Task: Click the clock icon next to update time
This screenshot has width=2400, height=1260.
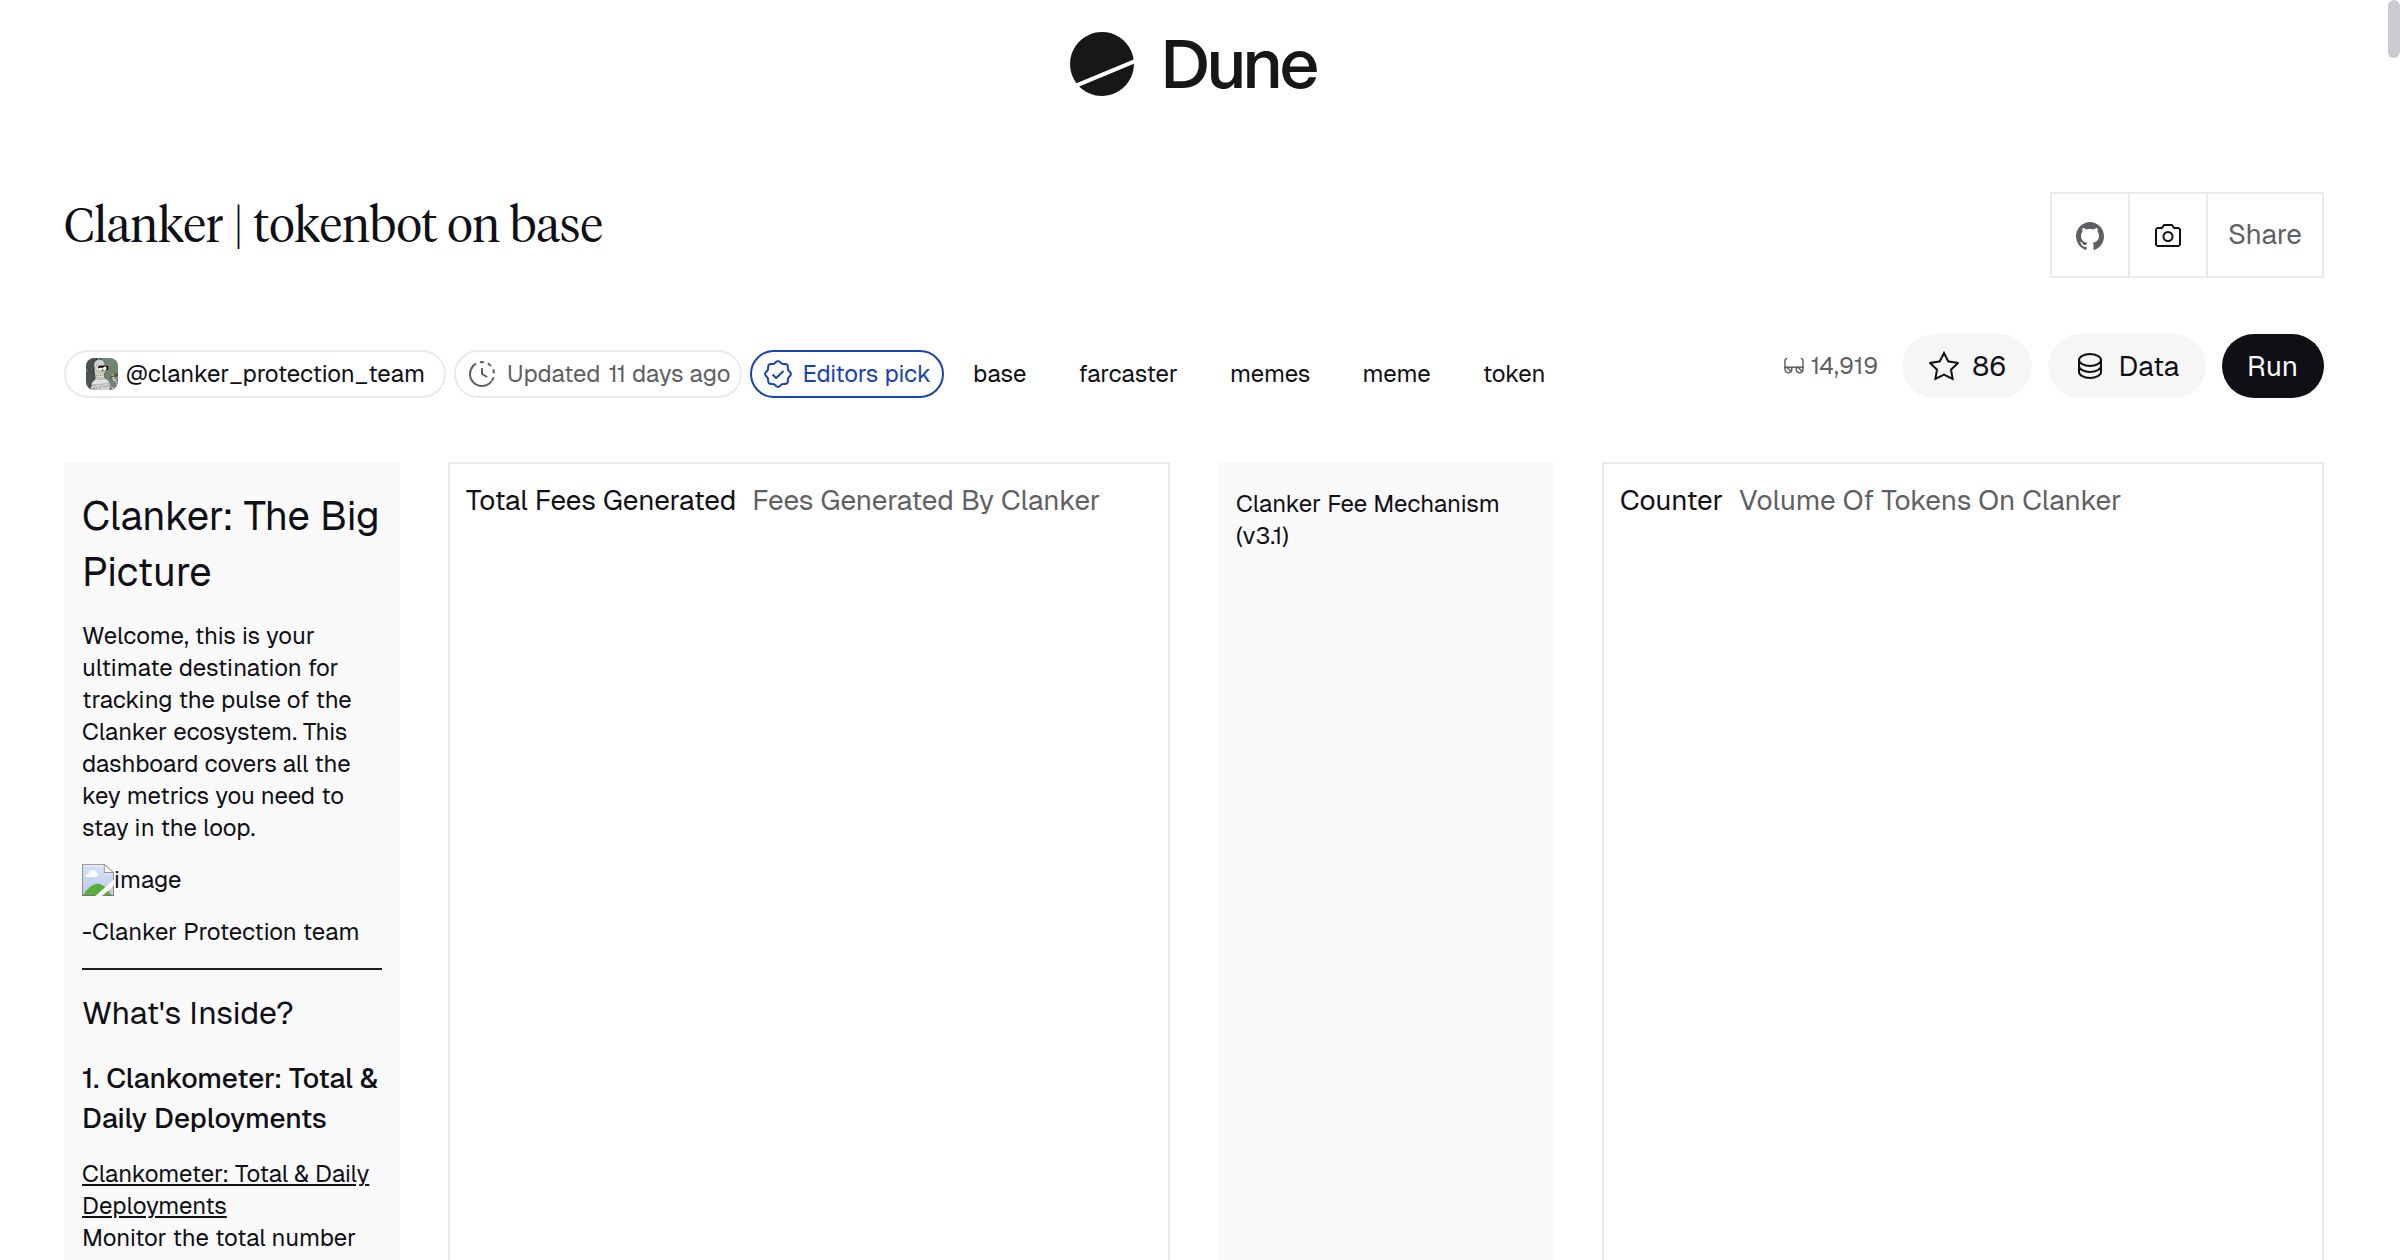Action: pos(483,373)
